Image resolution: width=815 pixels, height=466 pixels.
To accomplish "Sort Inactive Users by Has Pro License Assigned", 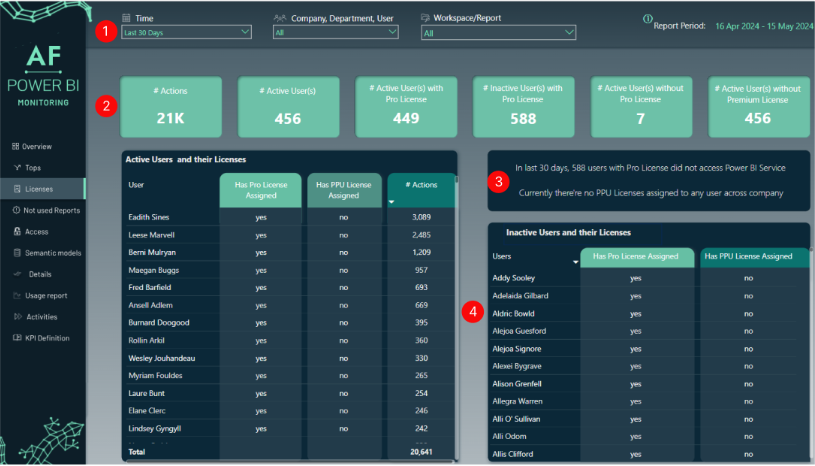I will (x=637, y=257).
